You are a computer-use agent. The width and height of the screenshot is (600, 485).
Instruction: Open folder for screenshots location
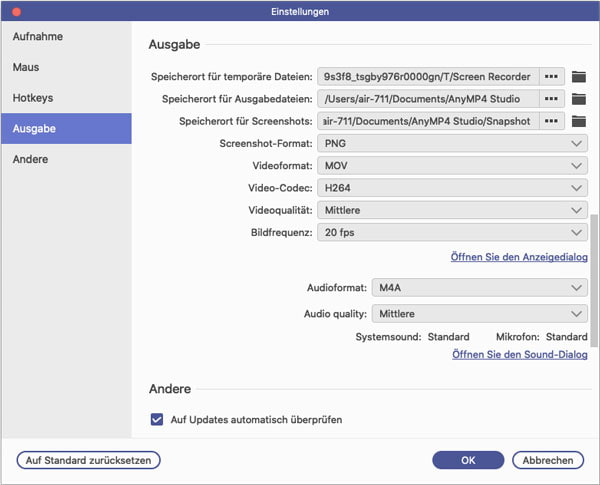click(x=578, y=121)
